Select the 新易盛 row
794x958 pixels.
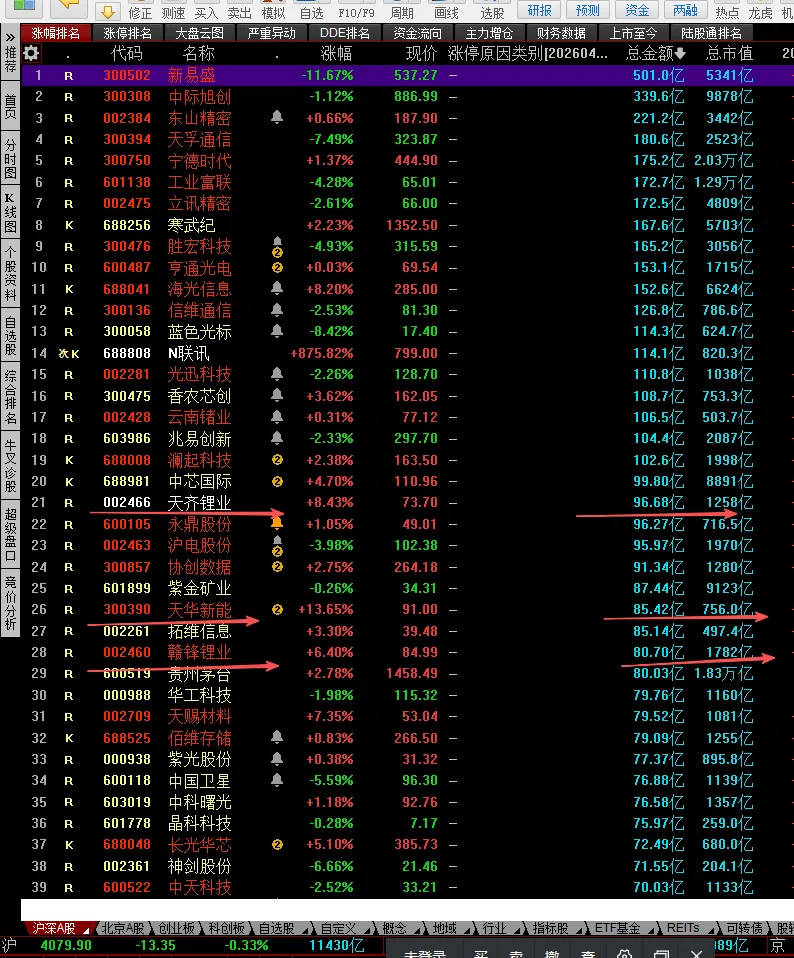[407, 75]
